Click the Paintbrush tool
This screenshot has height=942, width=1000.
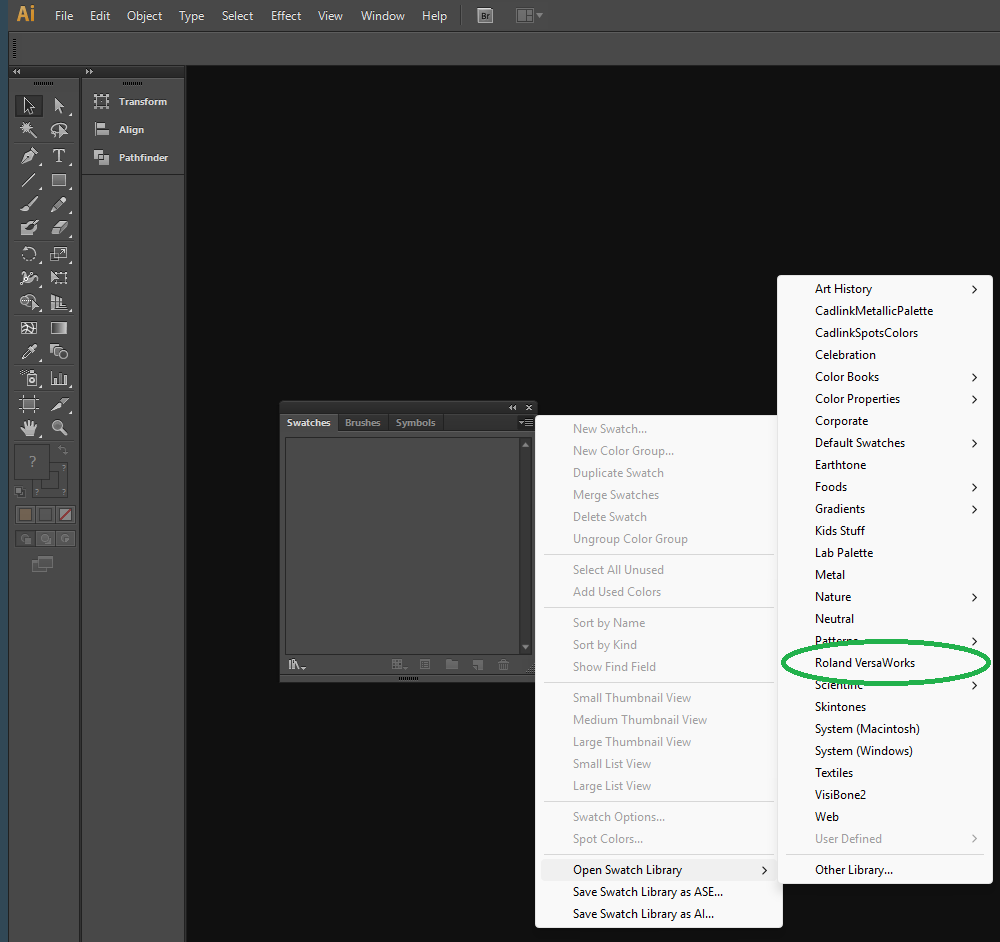pyautogui.click(x=29, y=204)
